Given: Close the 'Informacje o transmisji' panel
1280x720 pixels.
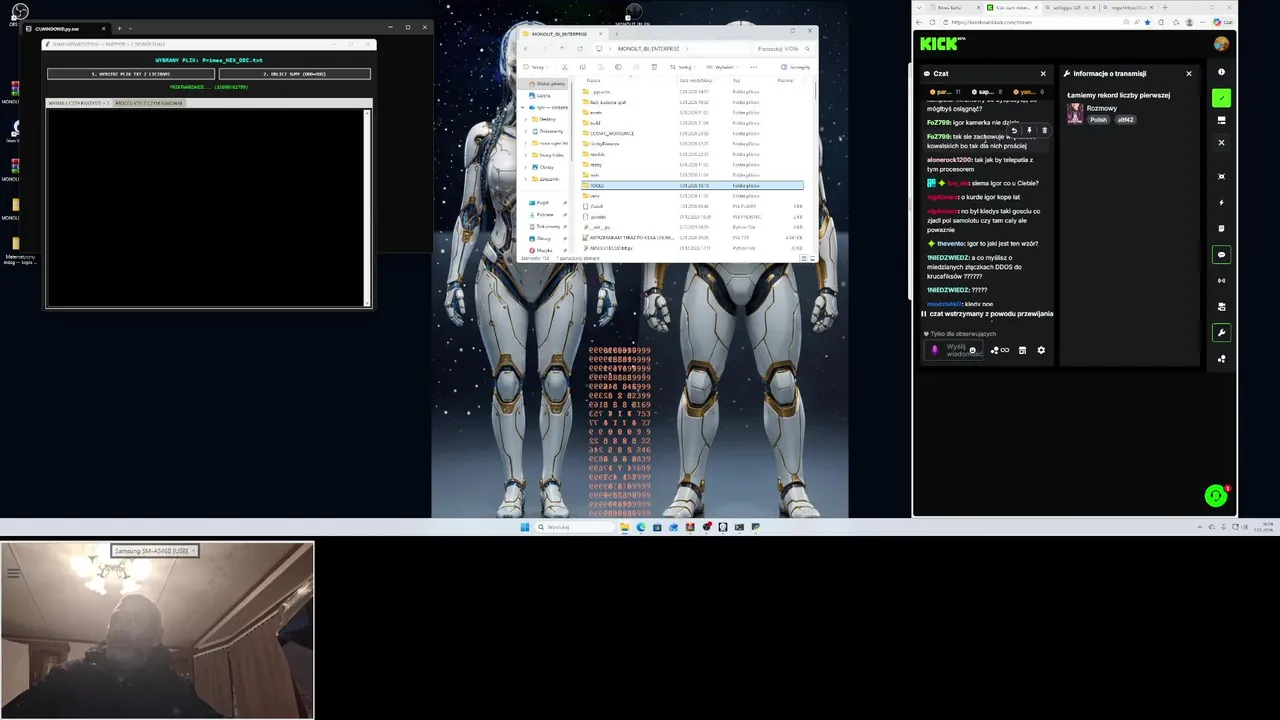Looking at the screenshot, I should click(1189, 73).
